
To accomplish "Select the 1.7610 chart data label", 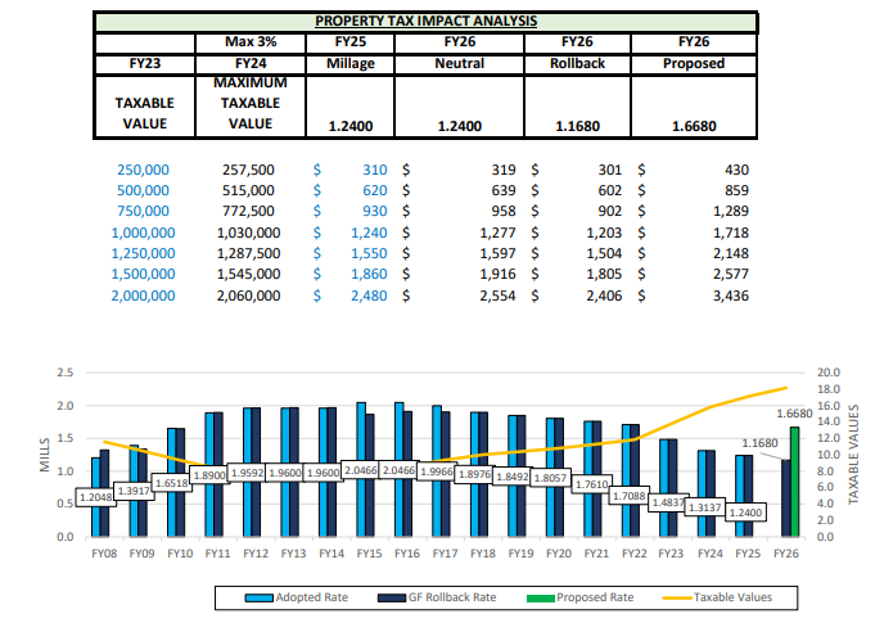I will [592, 484].
